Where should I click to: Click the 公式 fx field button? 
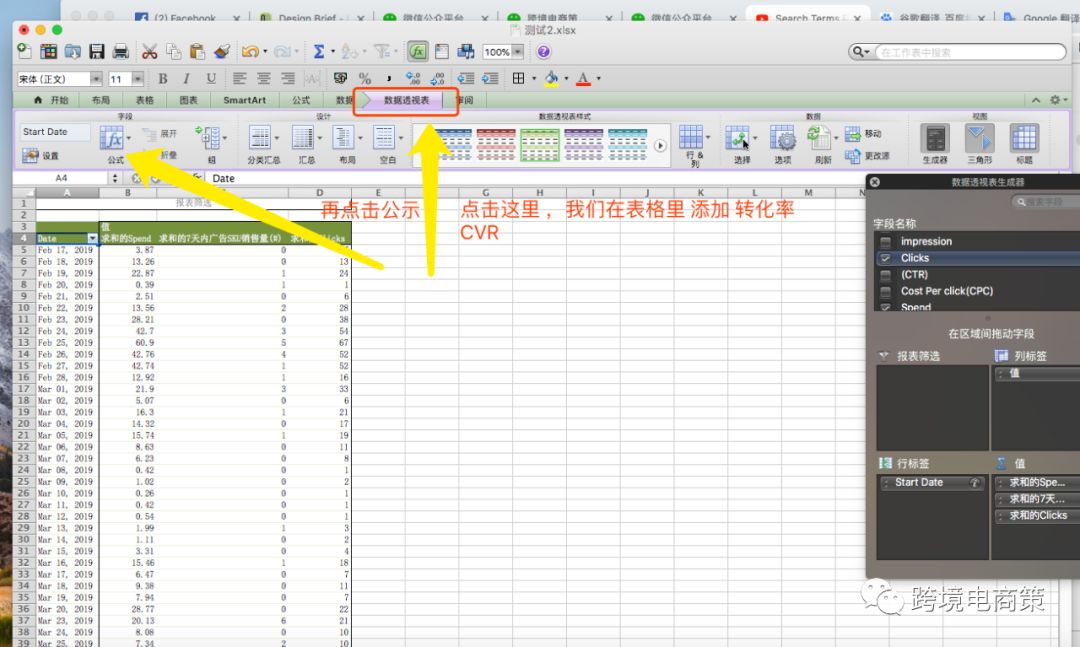click(113, 145)
